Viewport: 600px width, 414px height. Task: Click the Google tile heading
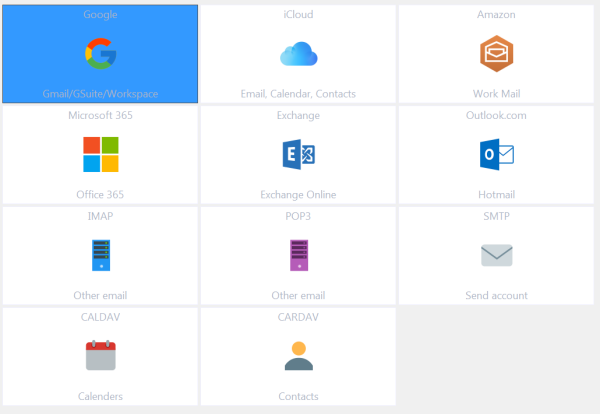tap(100, 15)
